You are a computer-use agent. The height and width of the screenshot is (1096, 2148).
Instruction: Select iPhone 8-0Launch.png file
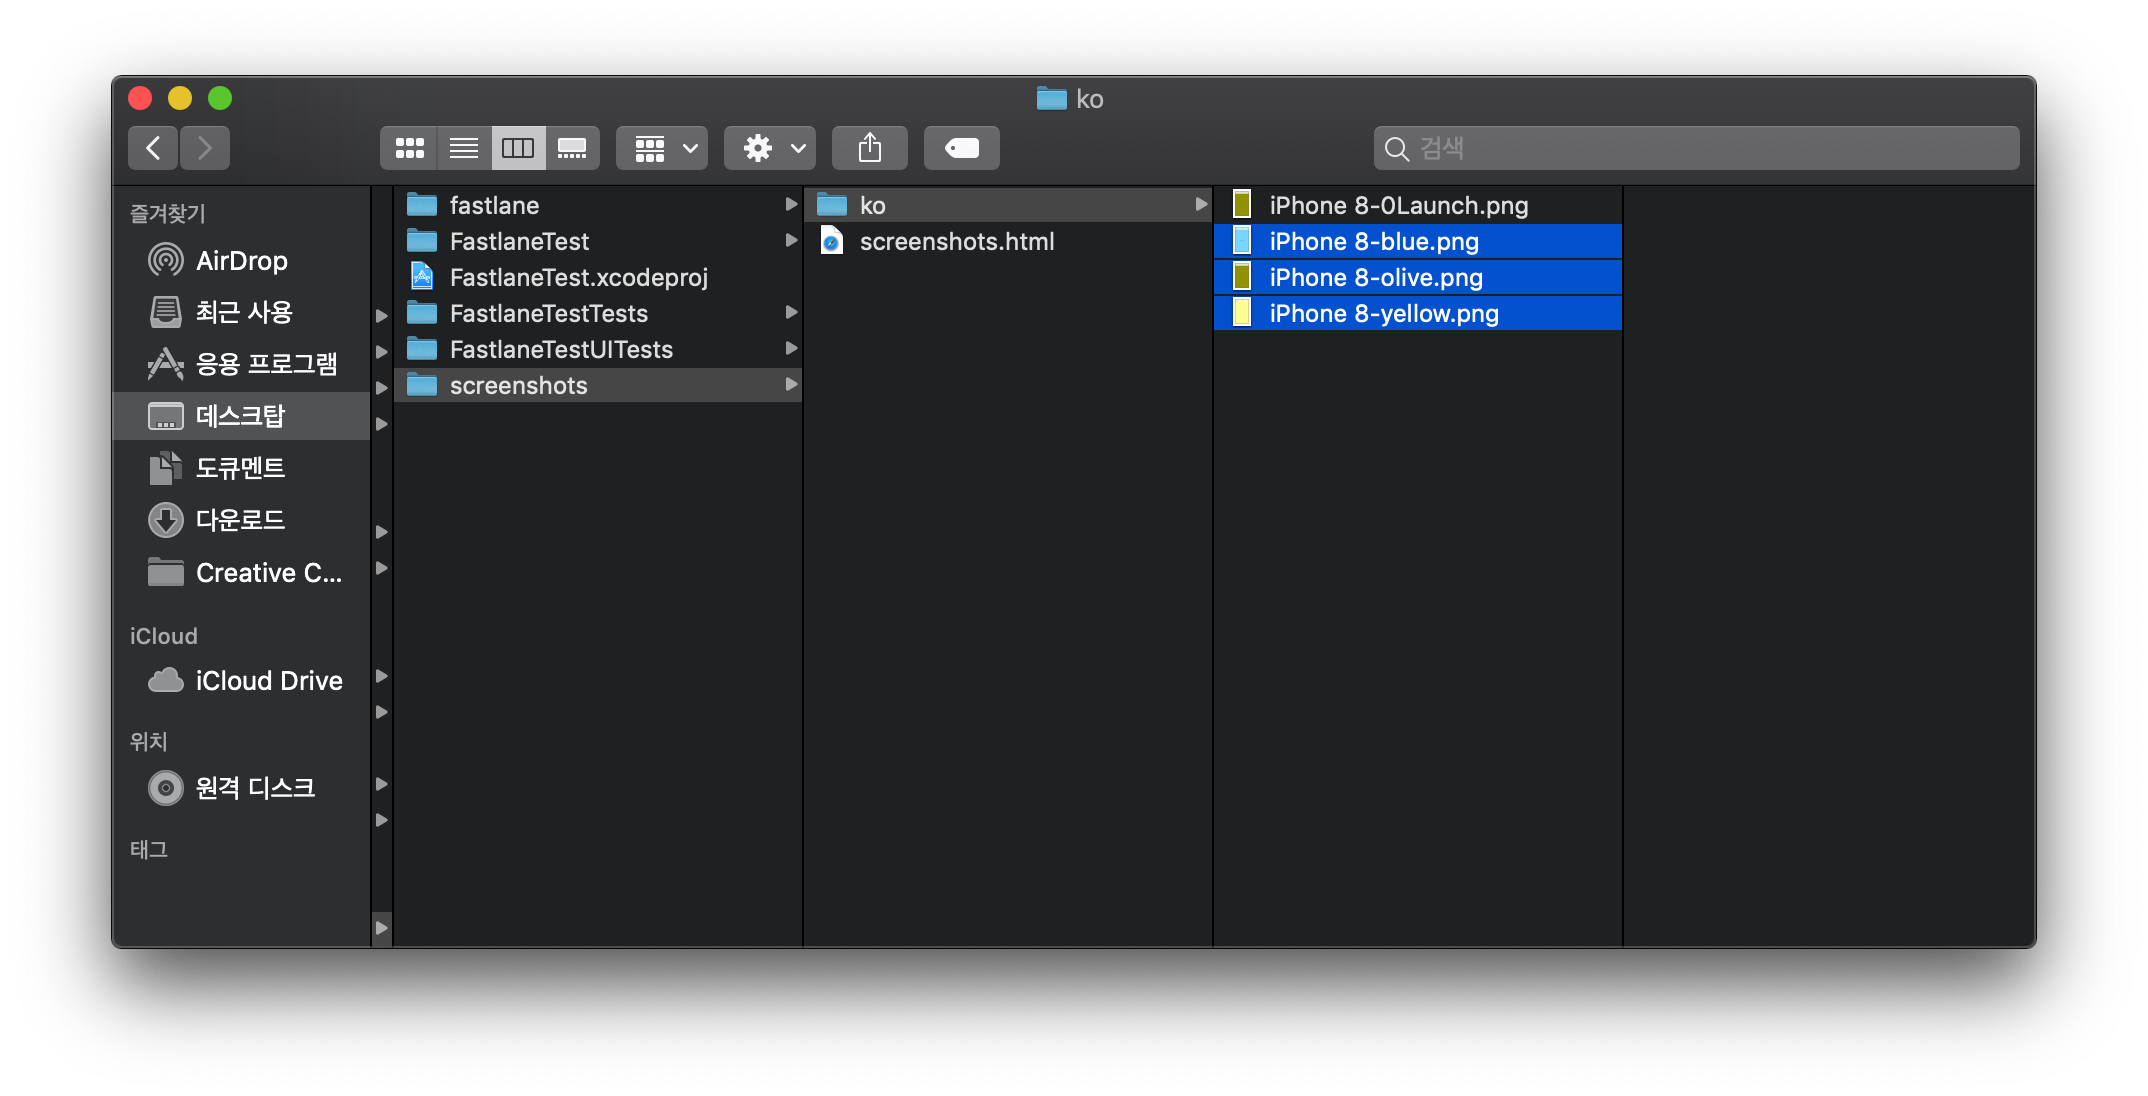pos(1398,206)
